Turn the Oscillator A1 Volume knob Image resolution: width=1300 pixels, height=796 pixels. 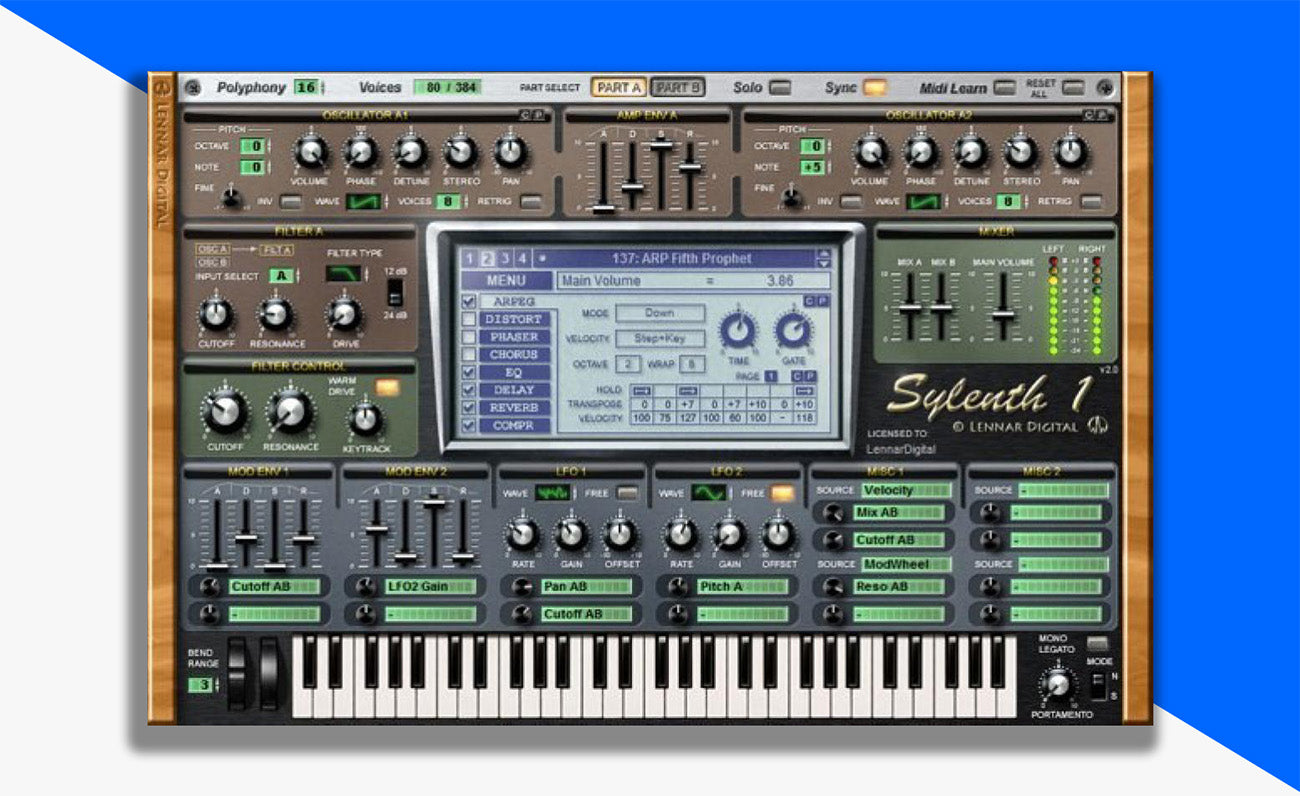(x=311, y=152)
